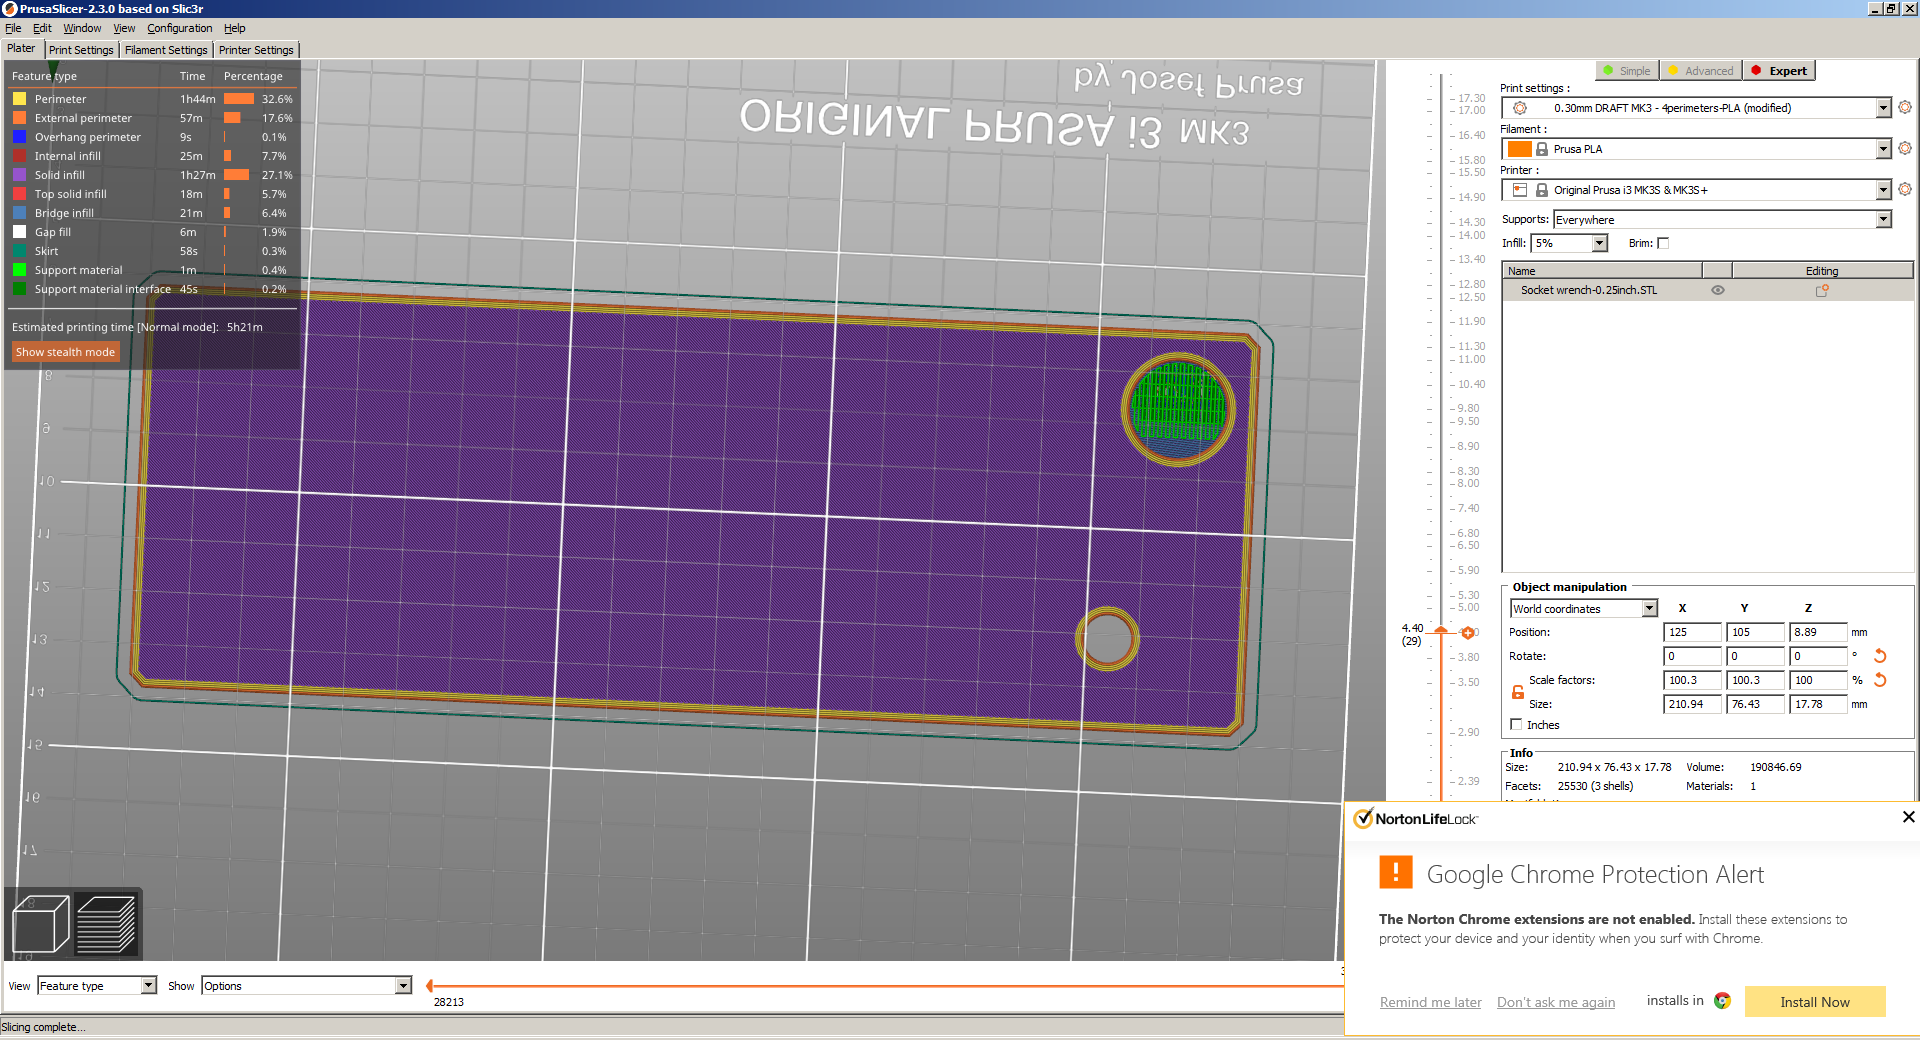Click the reset scale arrow icon

point(1880,680)
